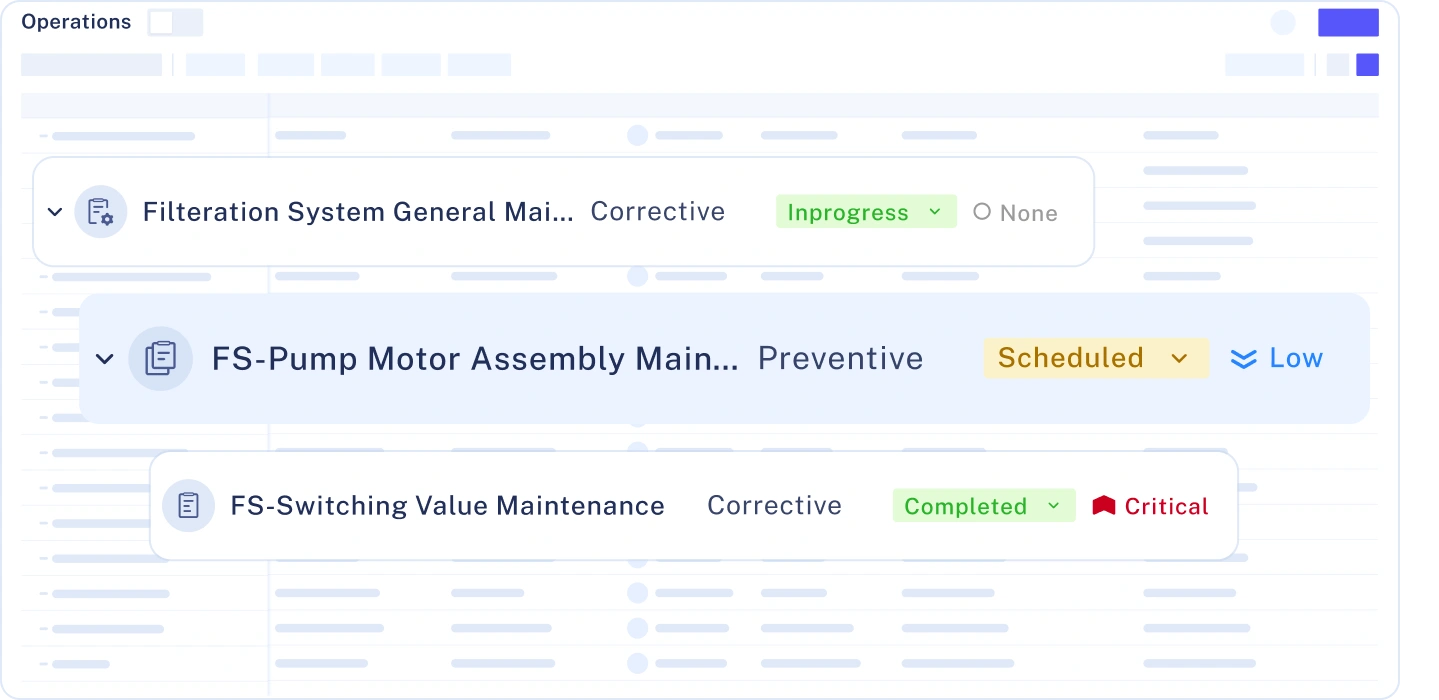
Task: Open the FS-Pump Motor Assembly work order title
Action: pos(475,358)
